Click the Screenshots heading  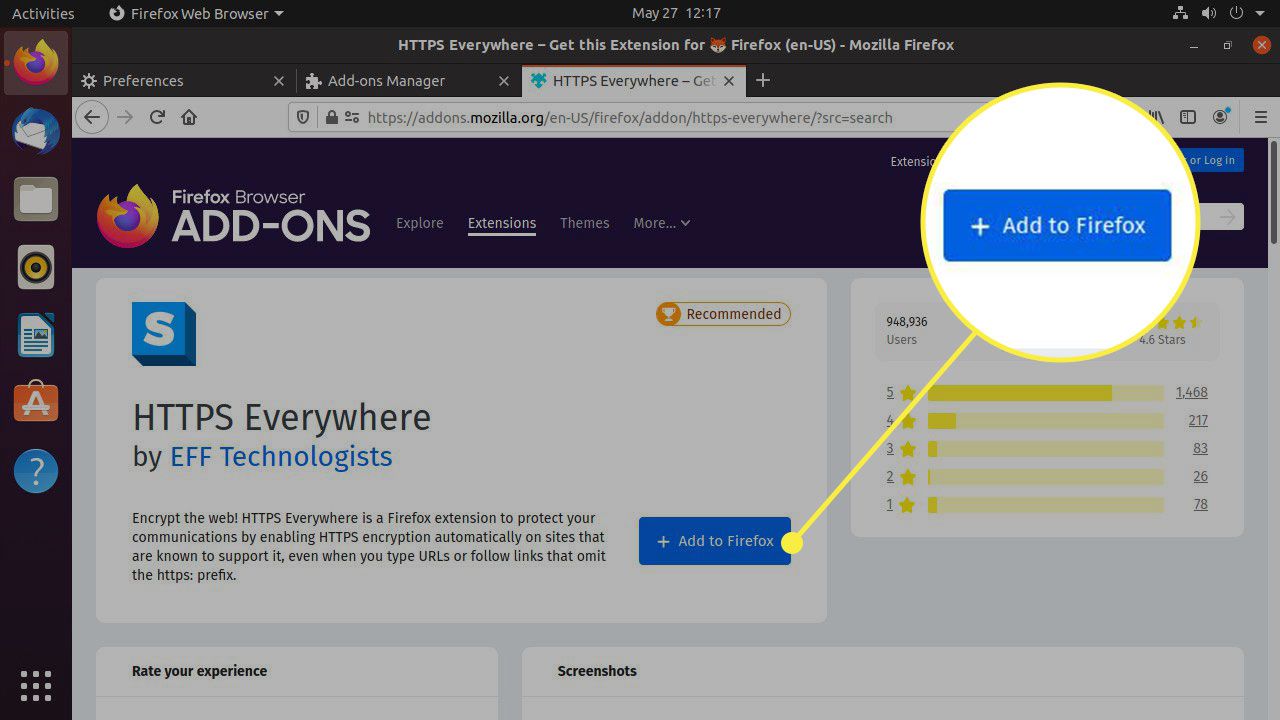(x=597, y=671)
